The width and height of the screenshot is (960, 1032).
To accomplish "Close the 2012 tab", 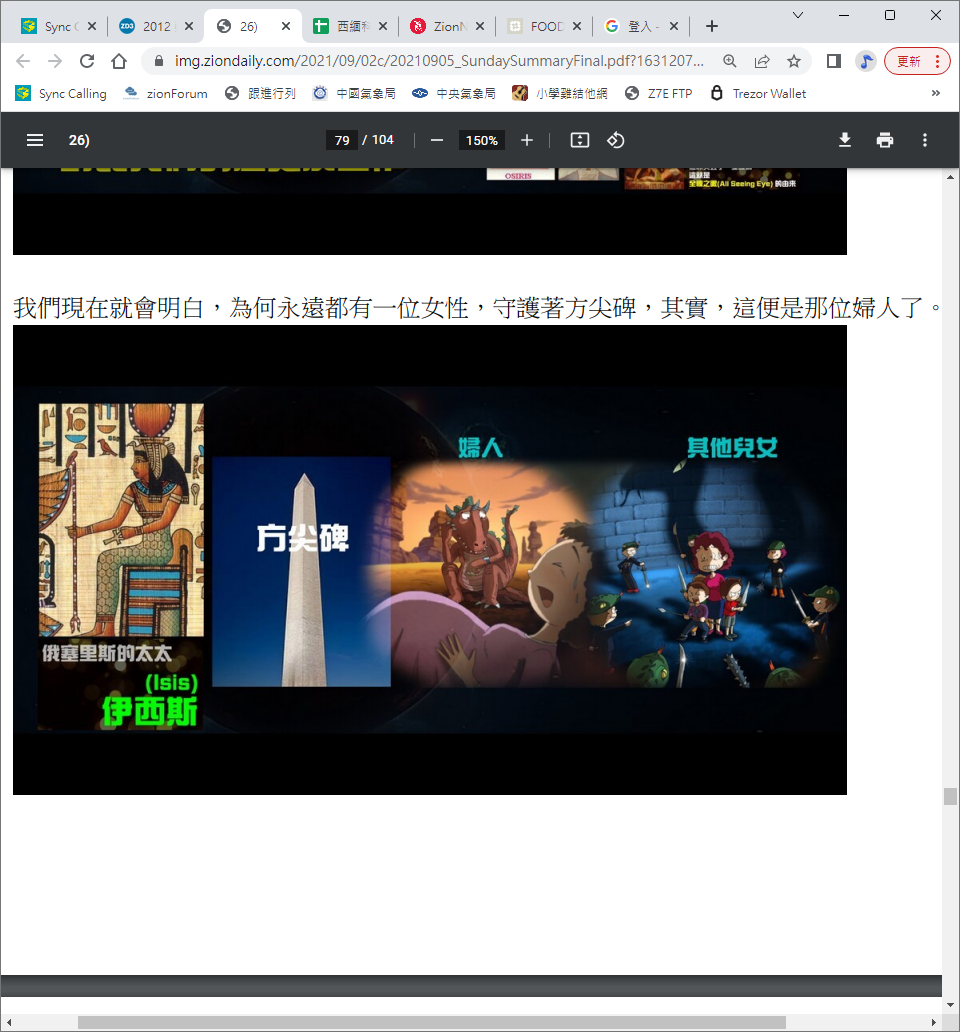I will point(189,26).
